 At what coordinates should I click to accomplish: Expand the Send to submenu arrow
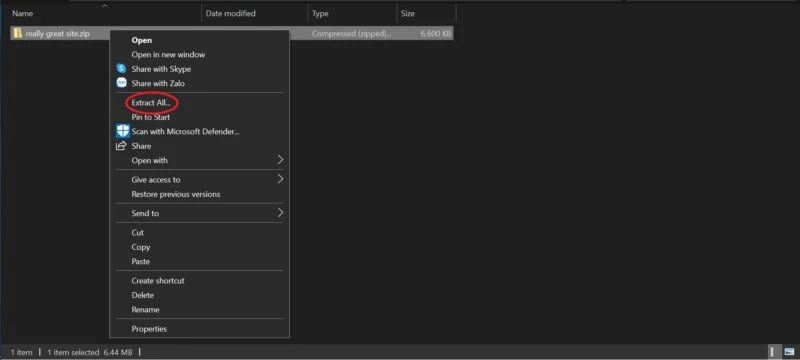[280, 213]
